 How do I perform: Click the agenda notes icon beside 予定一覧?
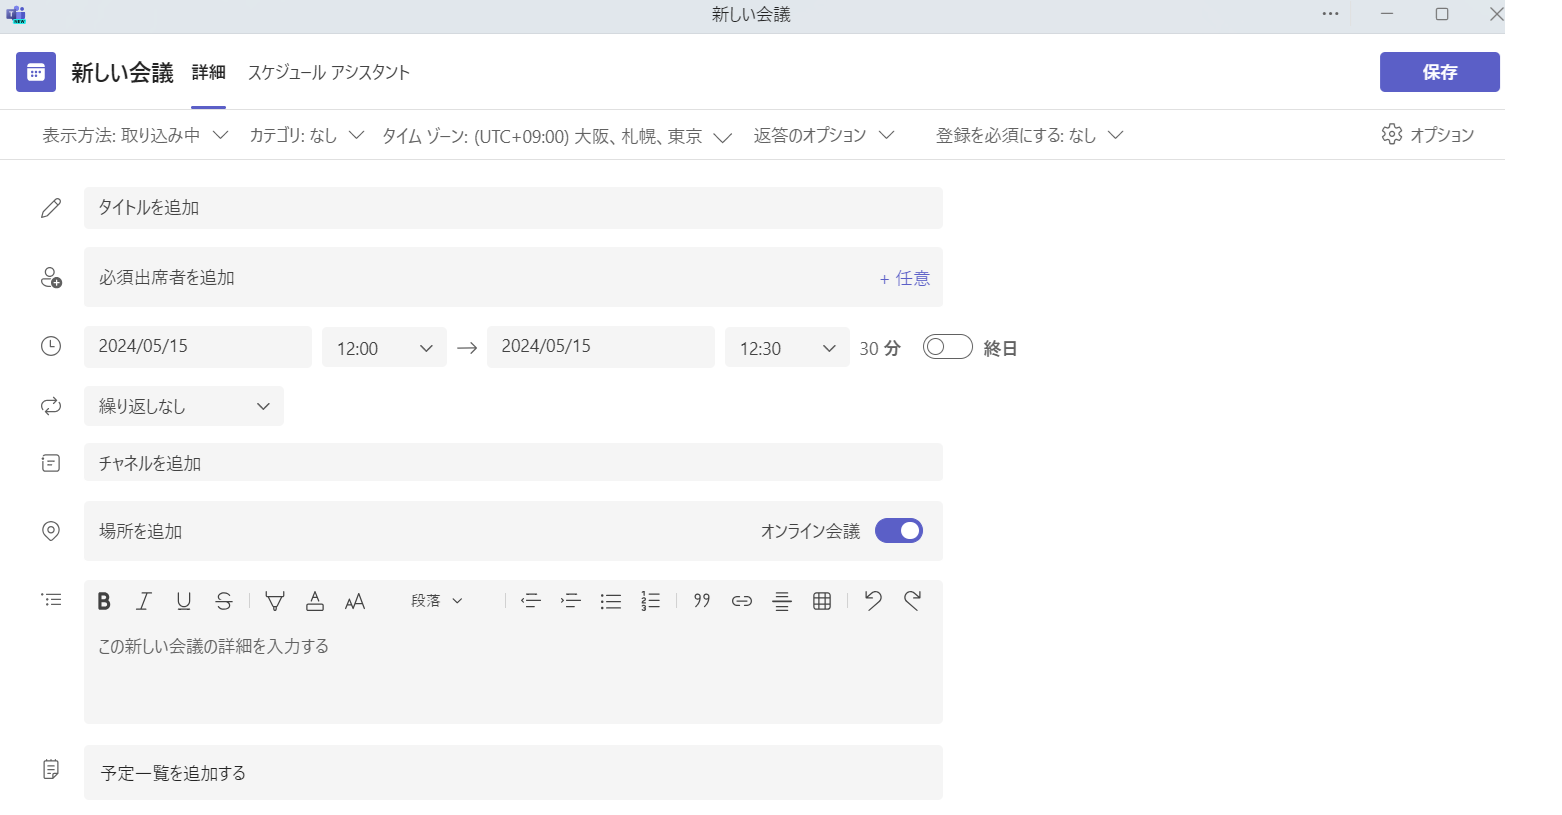(51, 769)
